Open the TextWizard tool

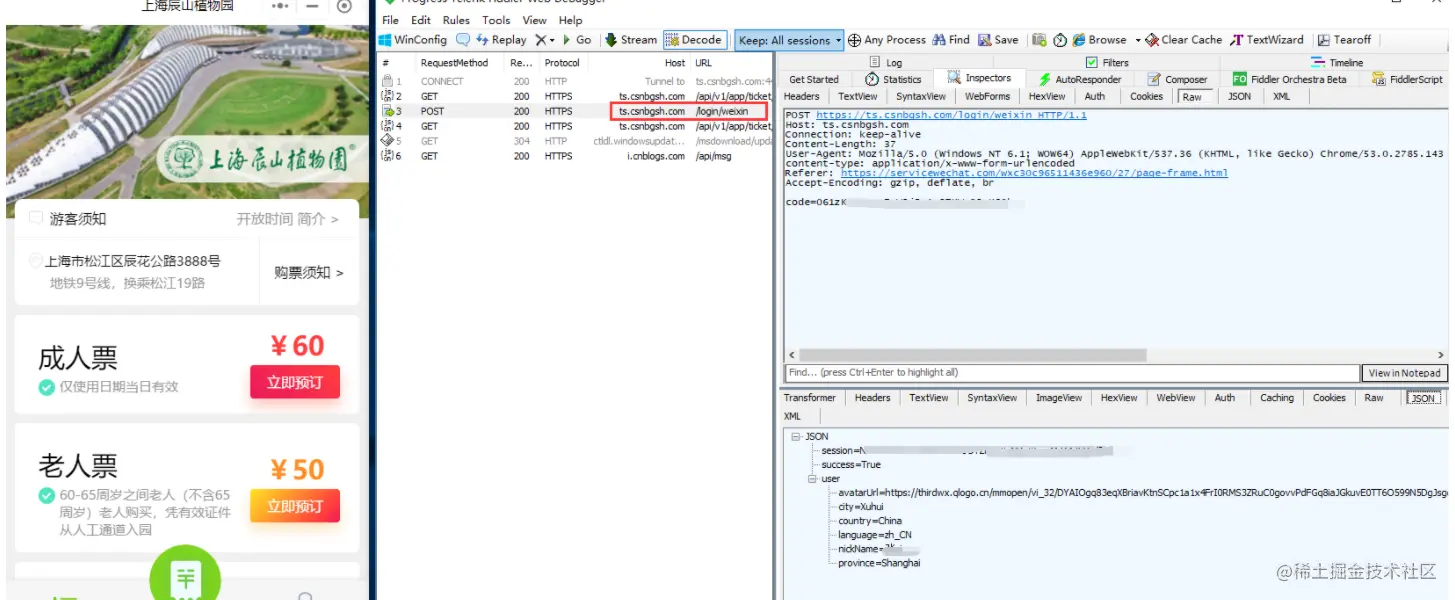pyautogui.click(x=1267, y=40)
